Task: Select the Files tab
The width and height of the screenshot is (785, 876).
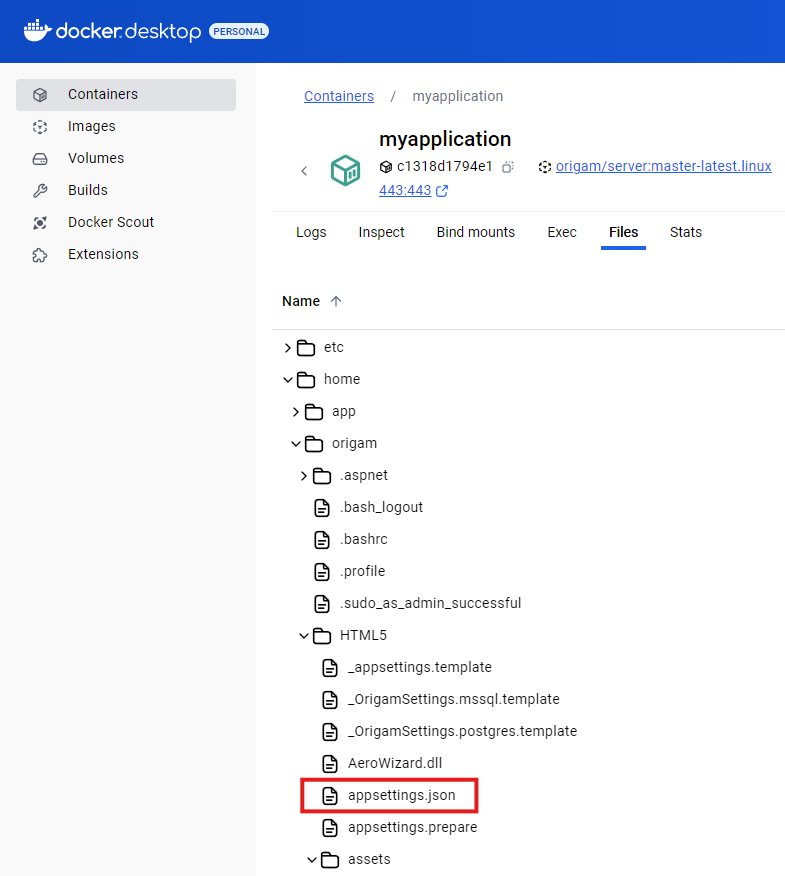Action: [x=624, y=232]
